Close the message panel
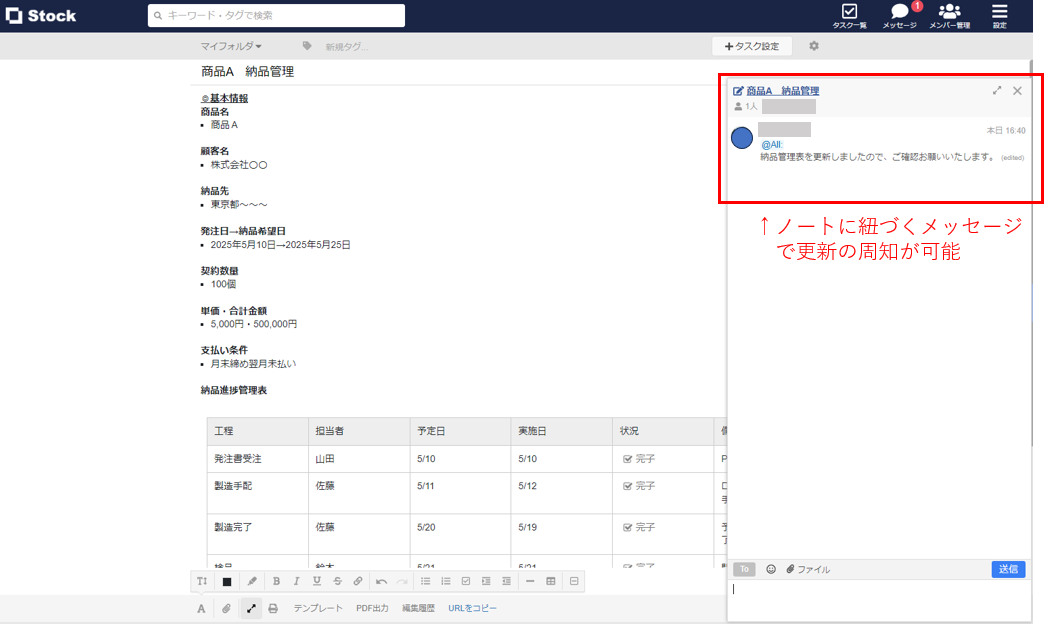Viewport: 1047px width, 624px height. tap(1017, 91)
